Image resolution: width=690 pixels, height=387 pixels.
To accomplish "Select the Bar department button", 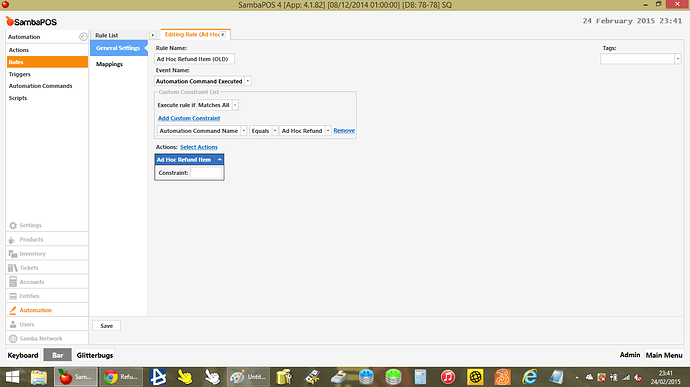I will [58, 355].
